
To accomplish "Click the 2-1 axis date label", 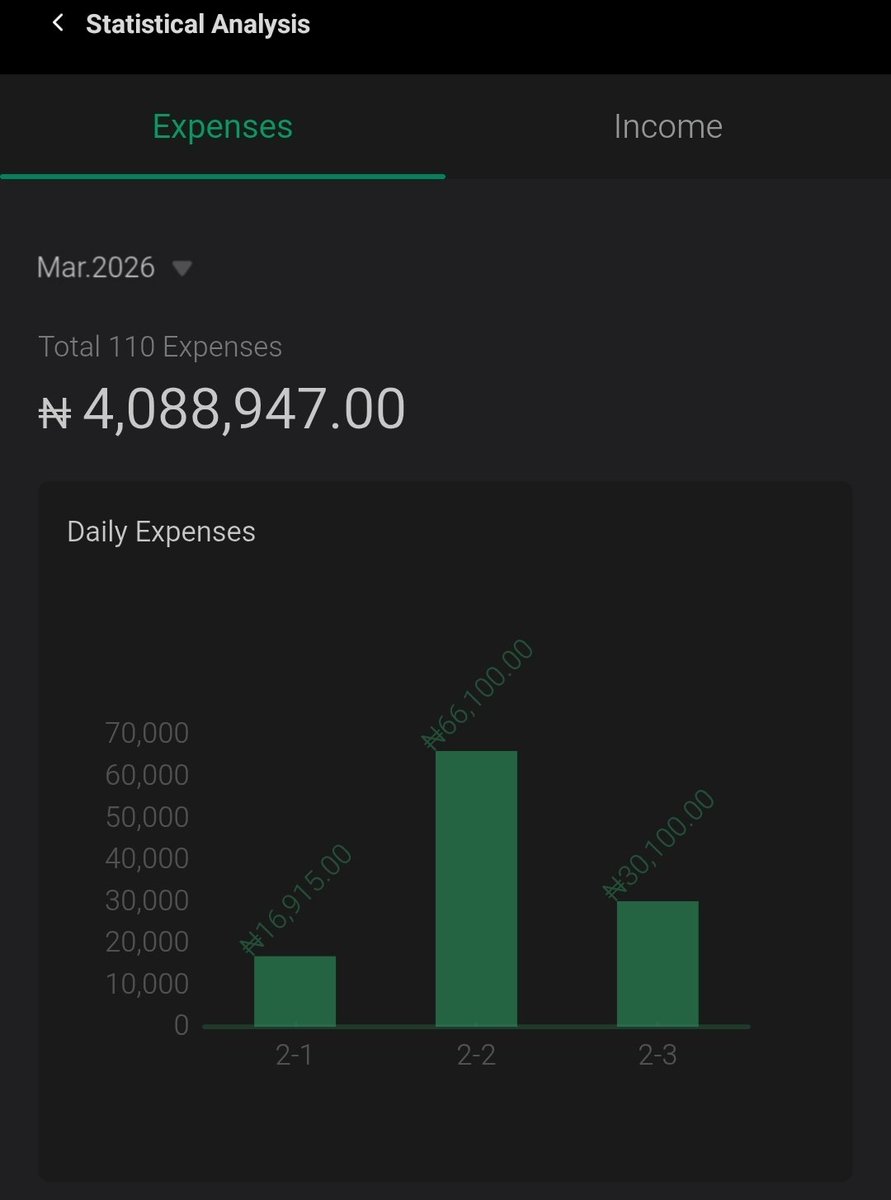I will 294,1055.
